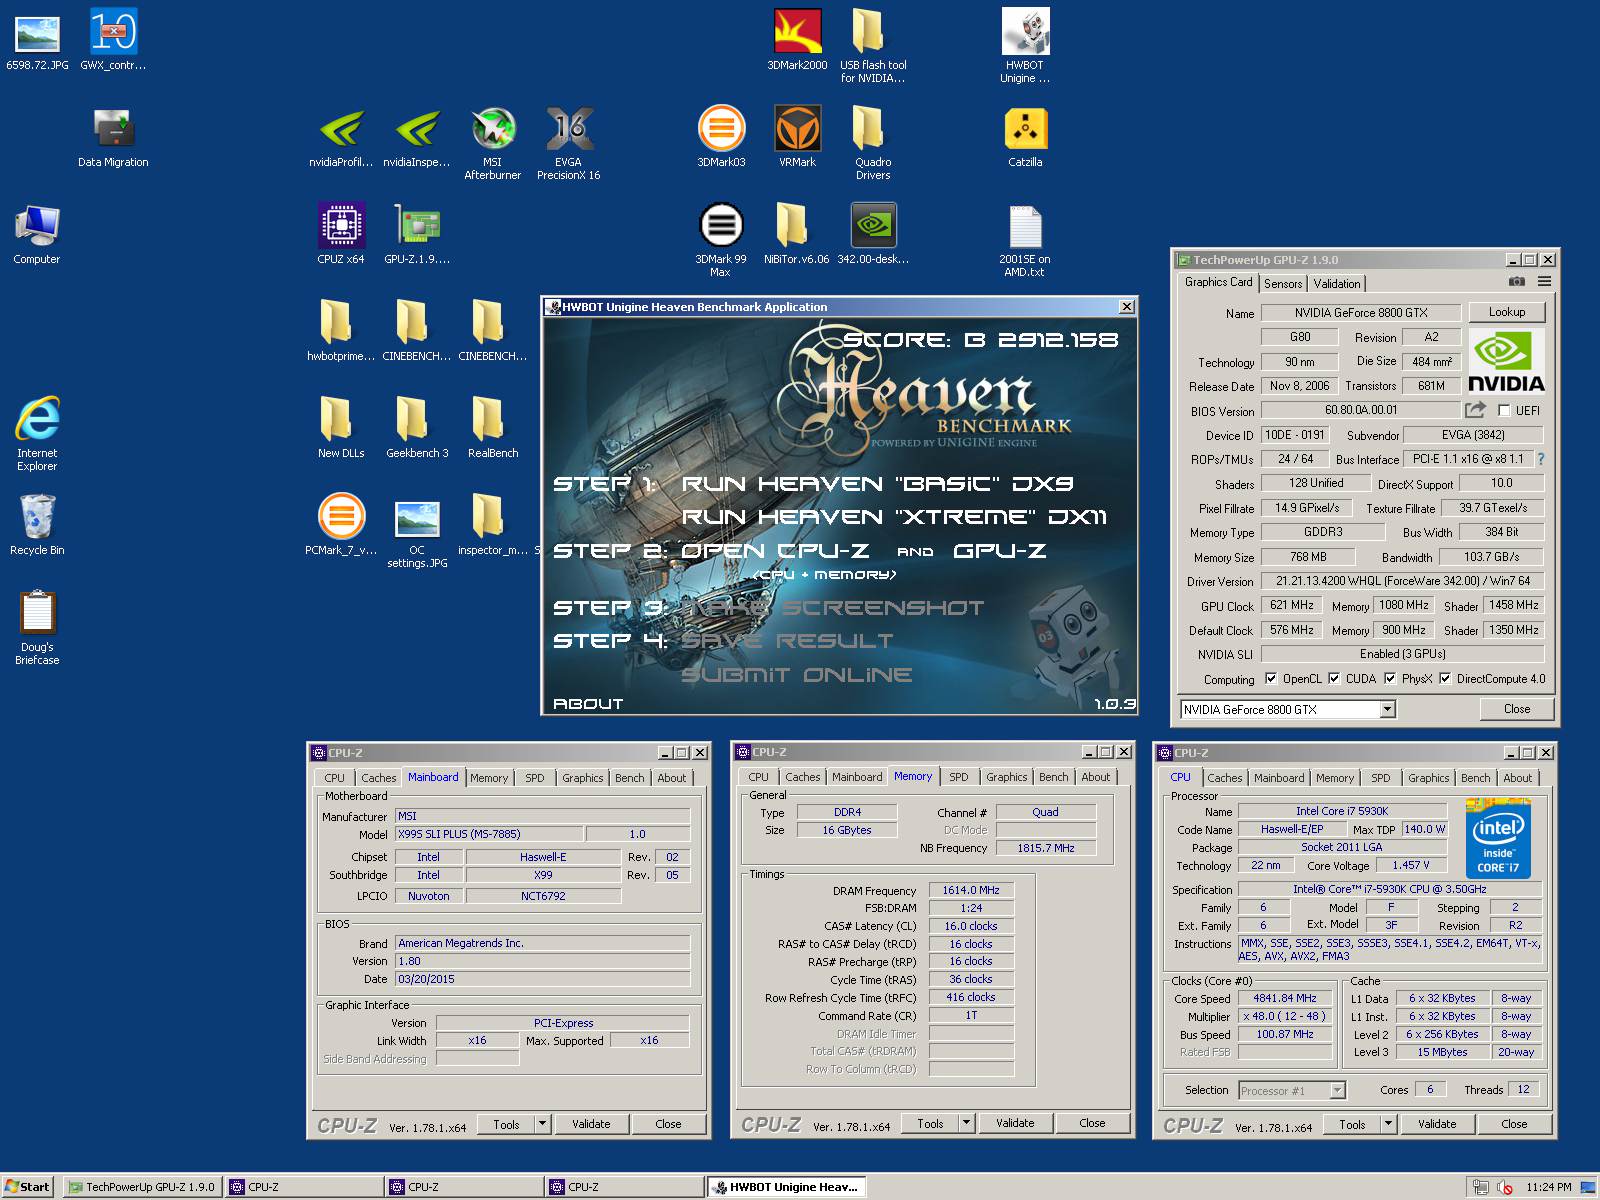The height and width of the screenshot is (1200, 1600).
Task: Click the GPU-Z Lookup button
Action: [1507, 312]
